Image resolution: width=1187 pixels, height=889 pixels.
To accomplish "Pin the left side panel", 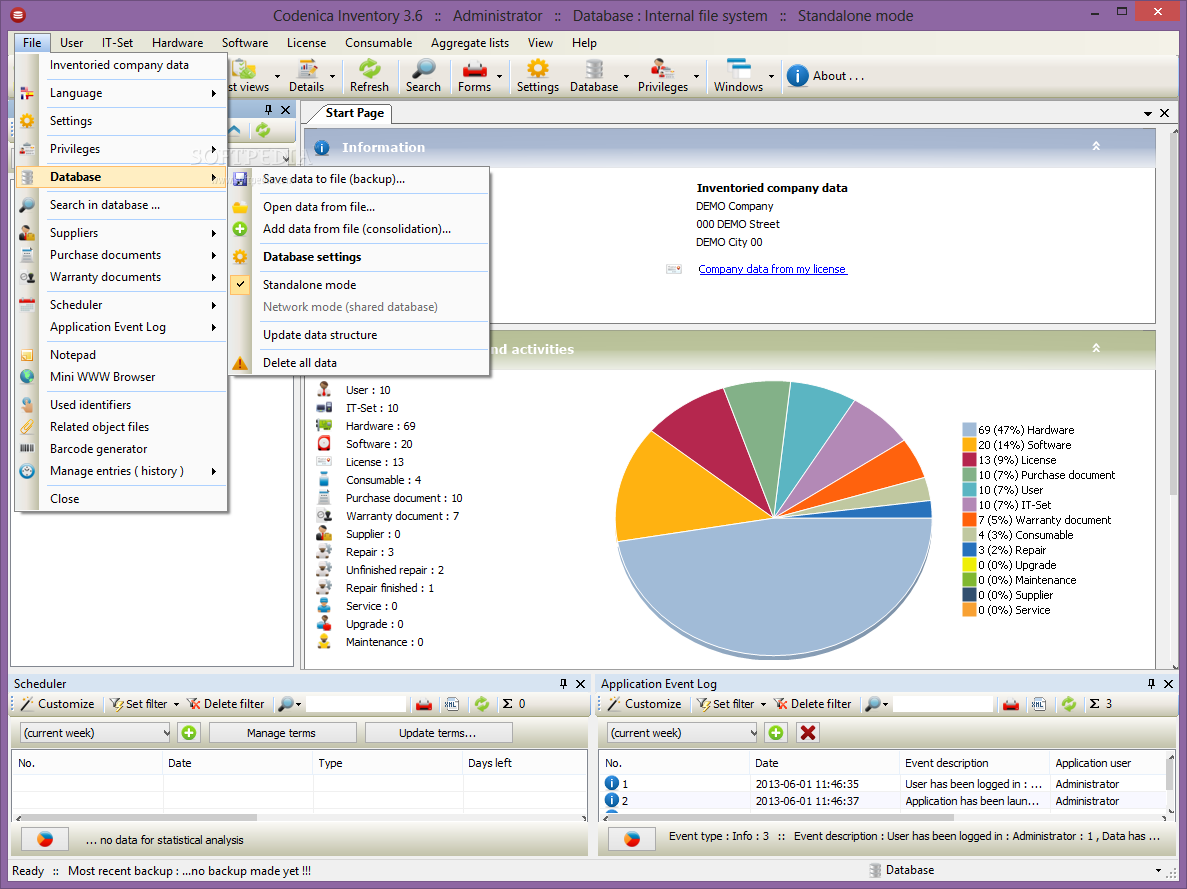I will coord(268,110).
